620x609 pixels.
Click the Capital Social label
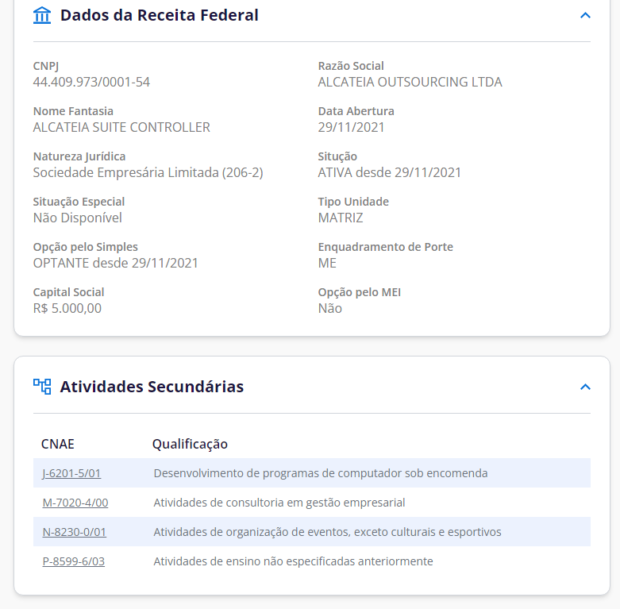(x=69, y=292)
